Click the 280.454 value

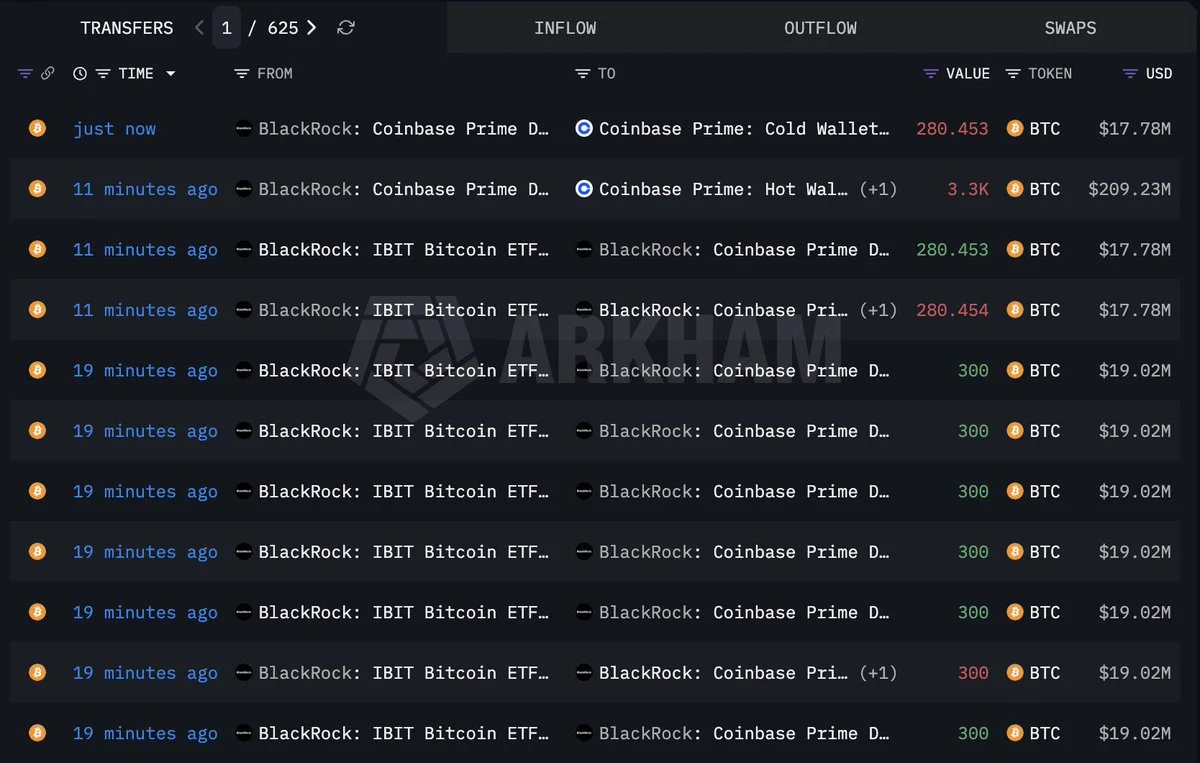(x=952, y=310)
